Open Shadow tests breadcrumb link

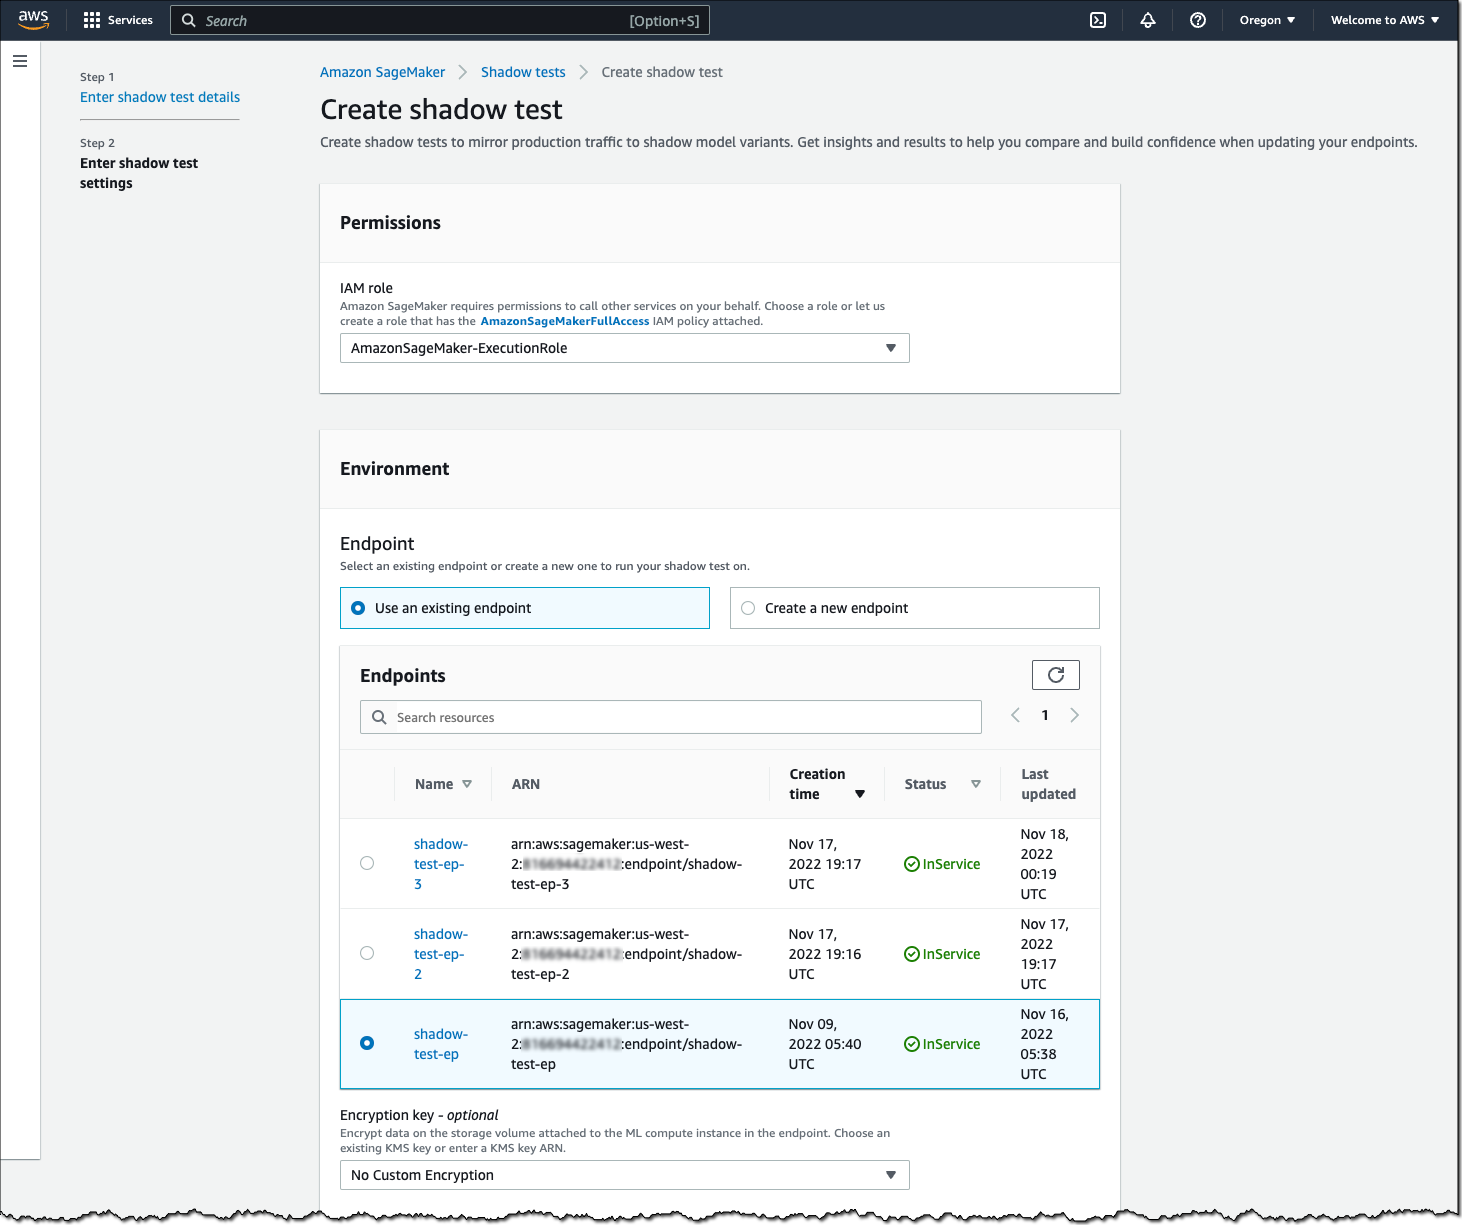pos(523,72)
